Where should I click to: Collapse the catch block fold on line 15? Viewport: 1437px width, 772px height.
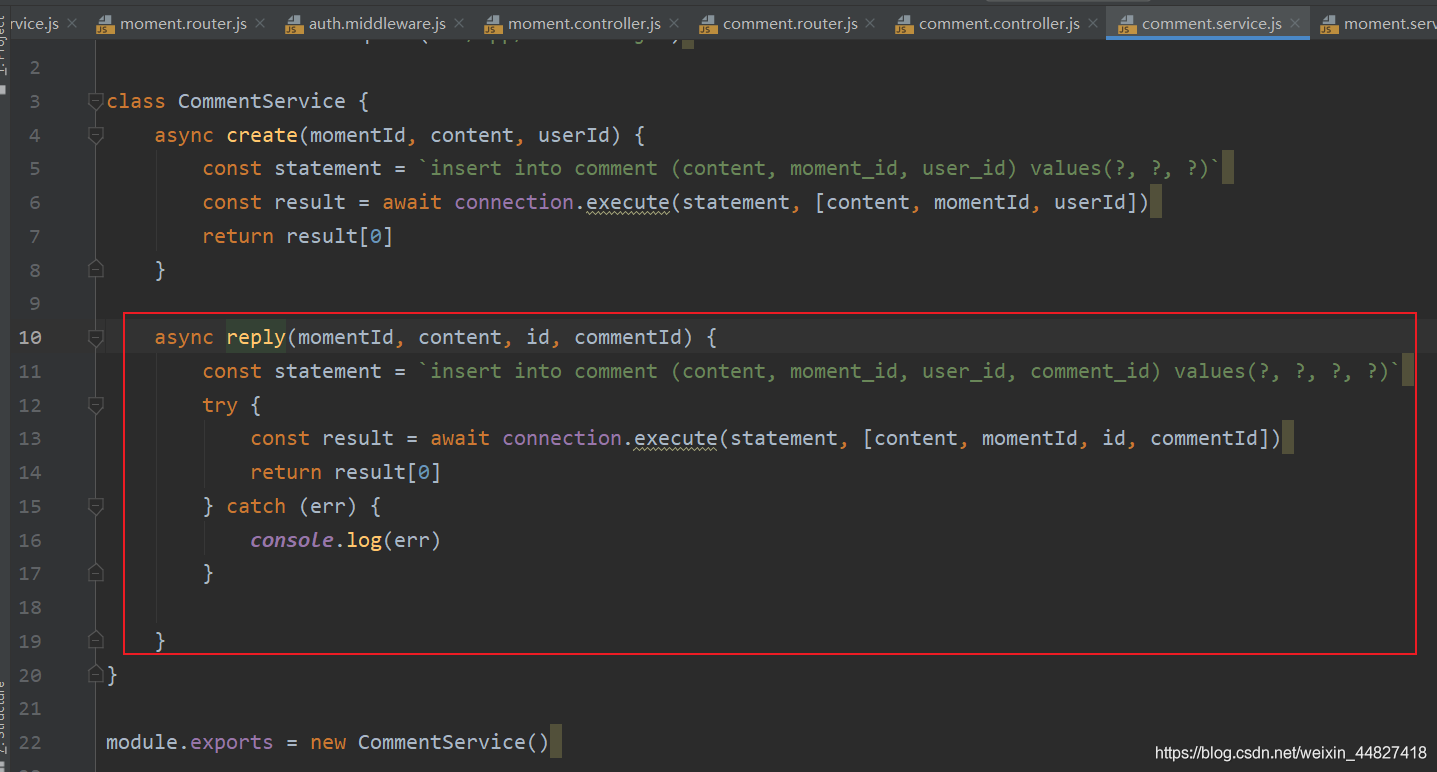pyautogui.click(x=95, y=506)
